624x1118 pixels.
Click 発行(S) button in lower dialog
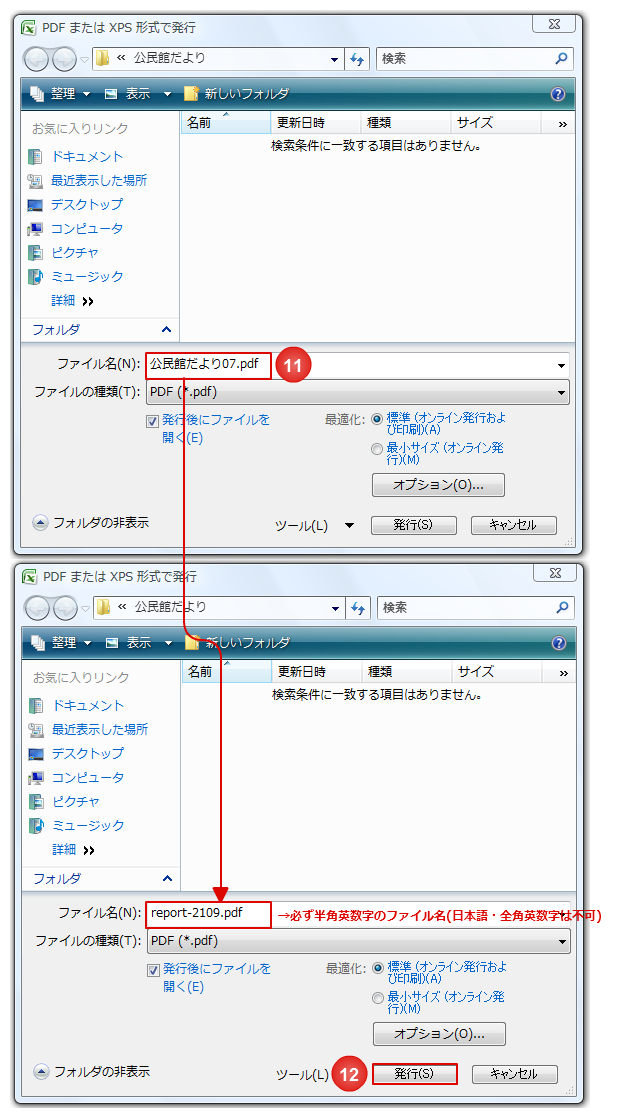414,1074
